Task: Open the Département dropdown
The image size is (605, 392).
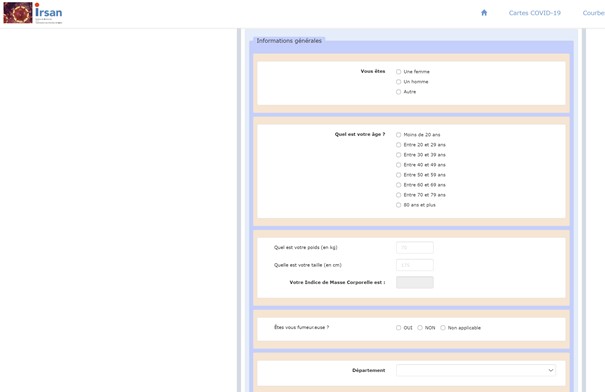Action: [x=476, y=370]
